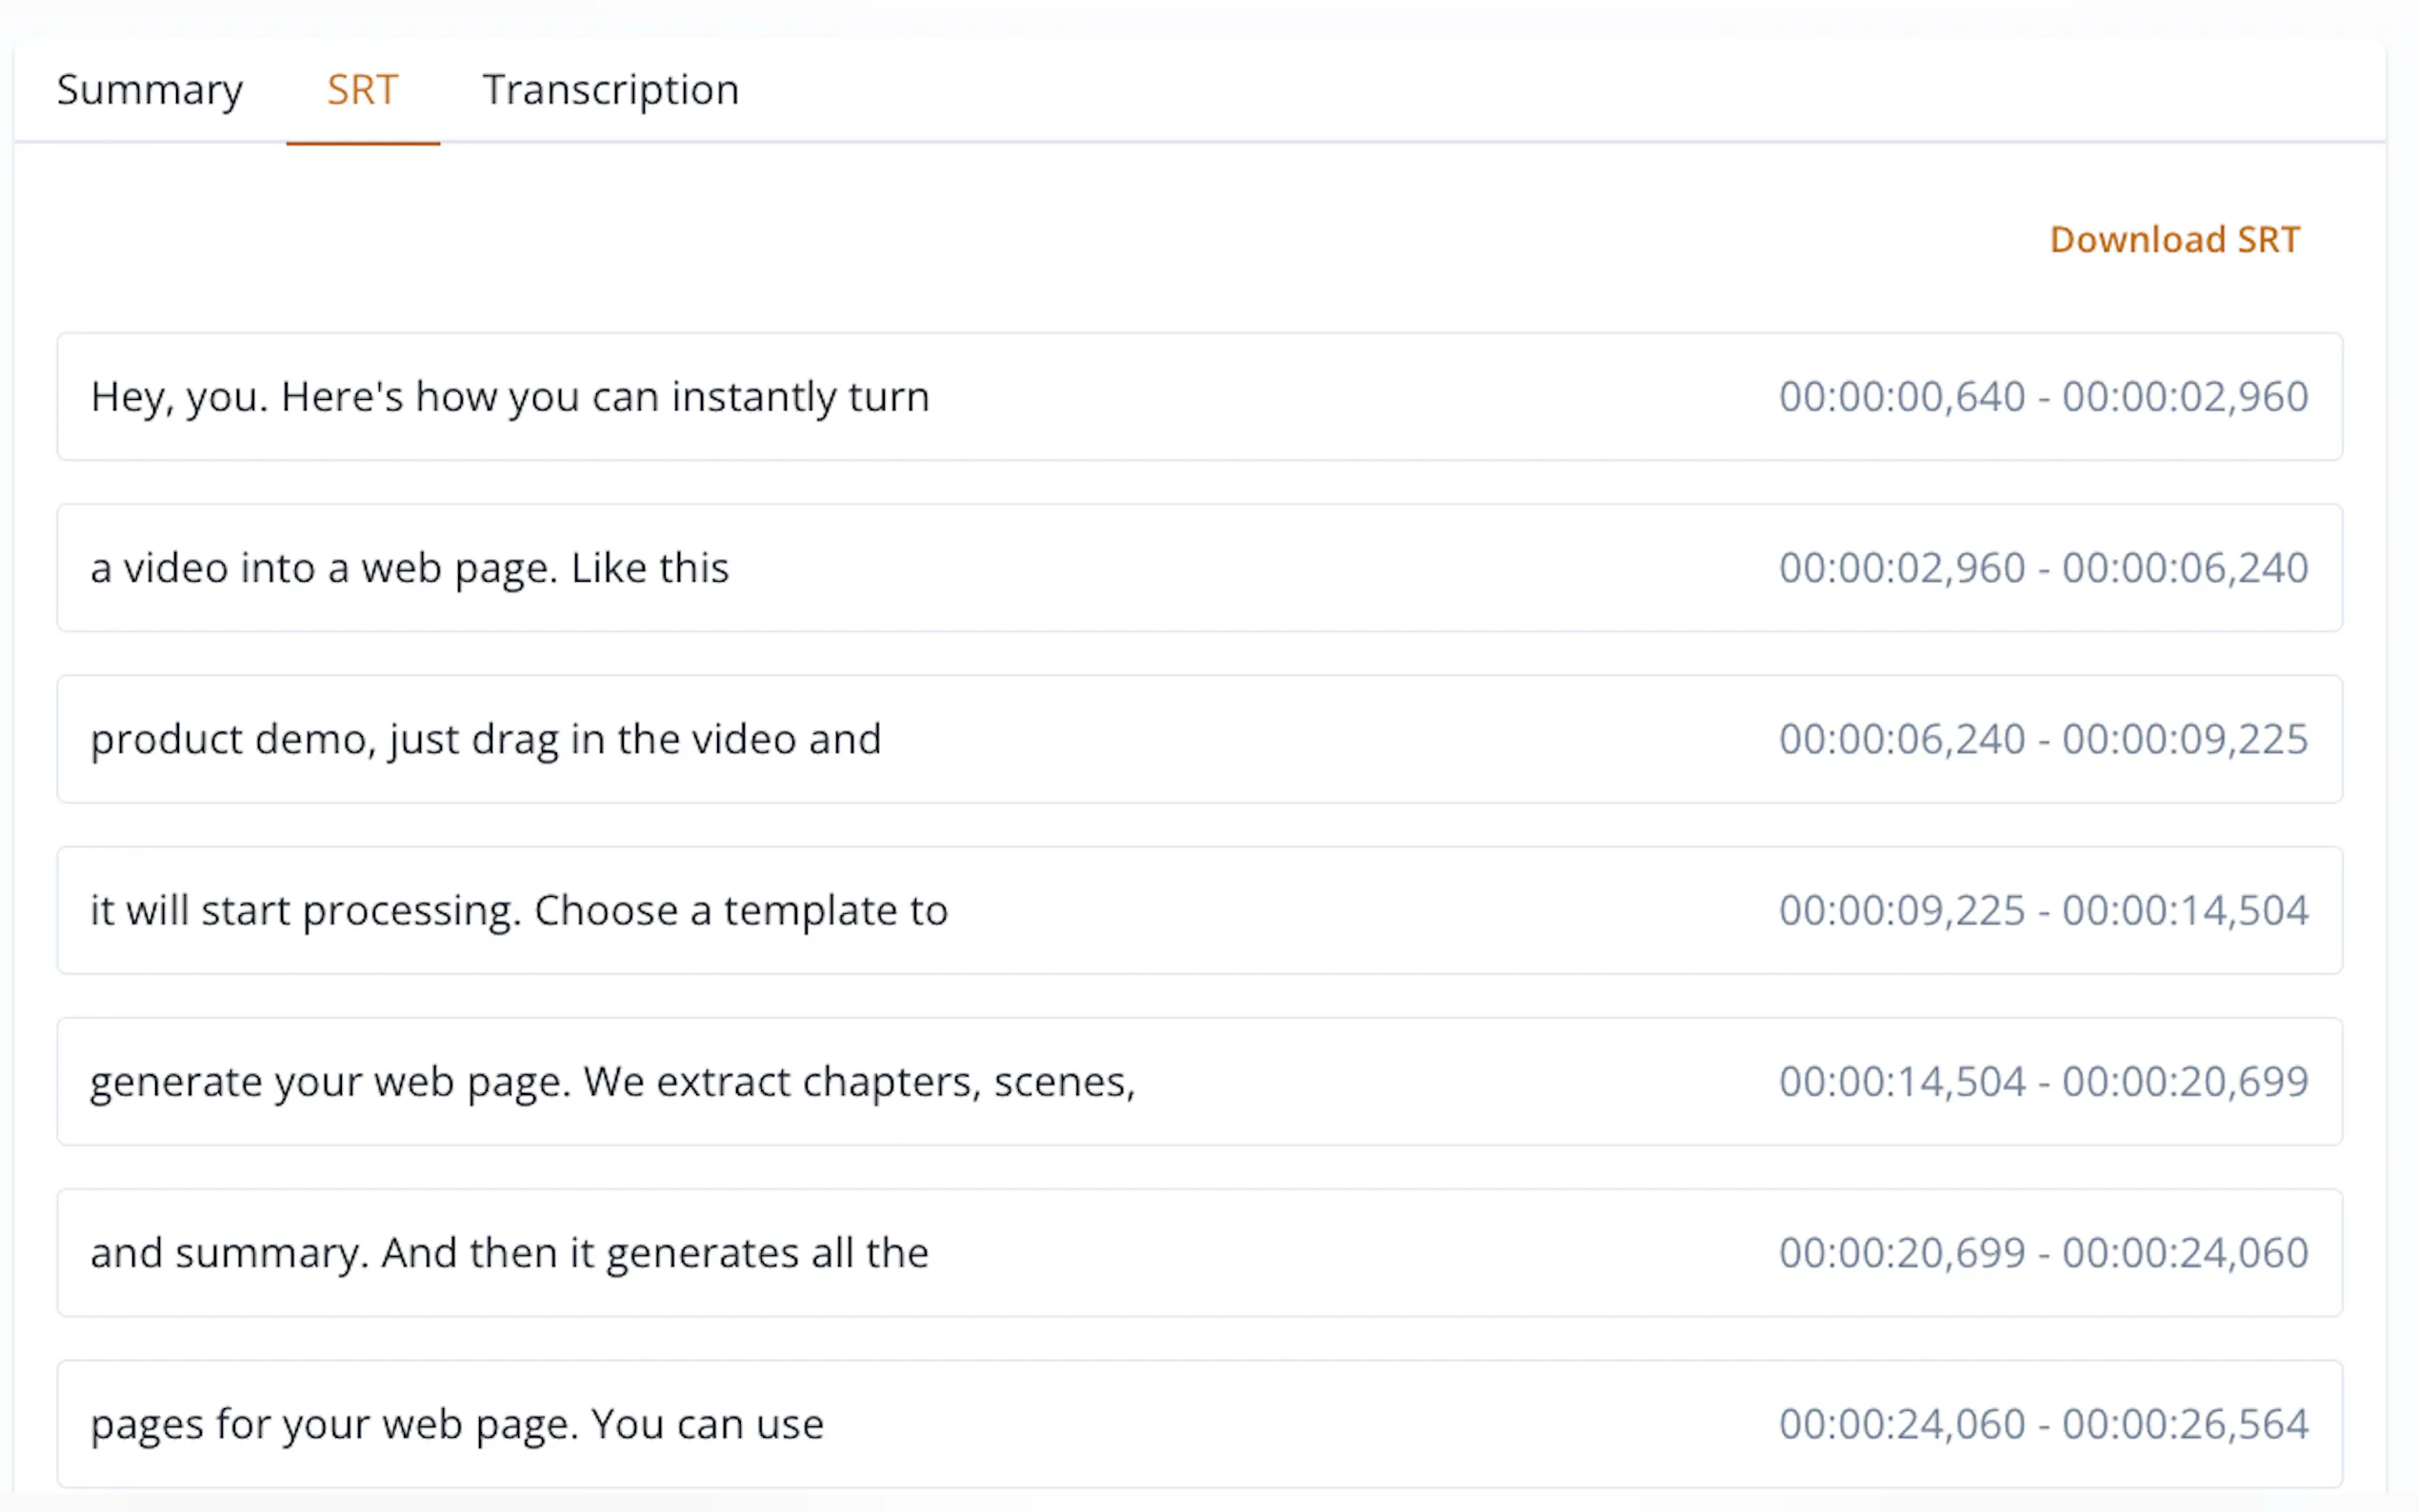Select the "product demo, just drag in the video and" line
Viewport: 2419px width, 1512px height.
coord(486,740)
